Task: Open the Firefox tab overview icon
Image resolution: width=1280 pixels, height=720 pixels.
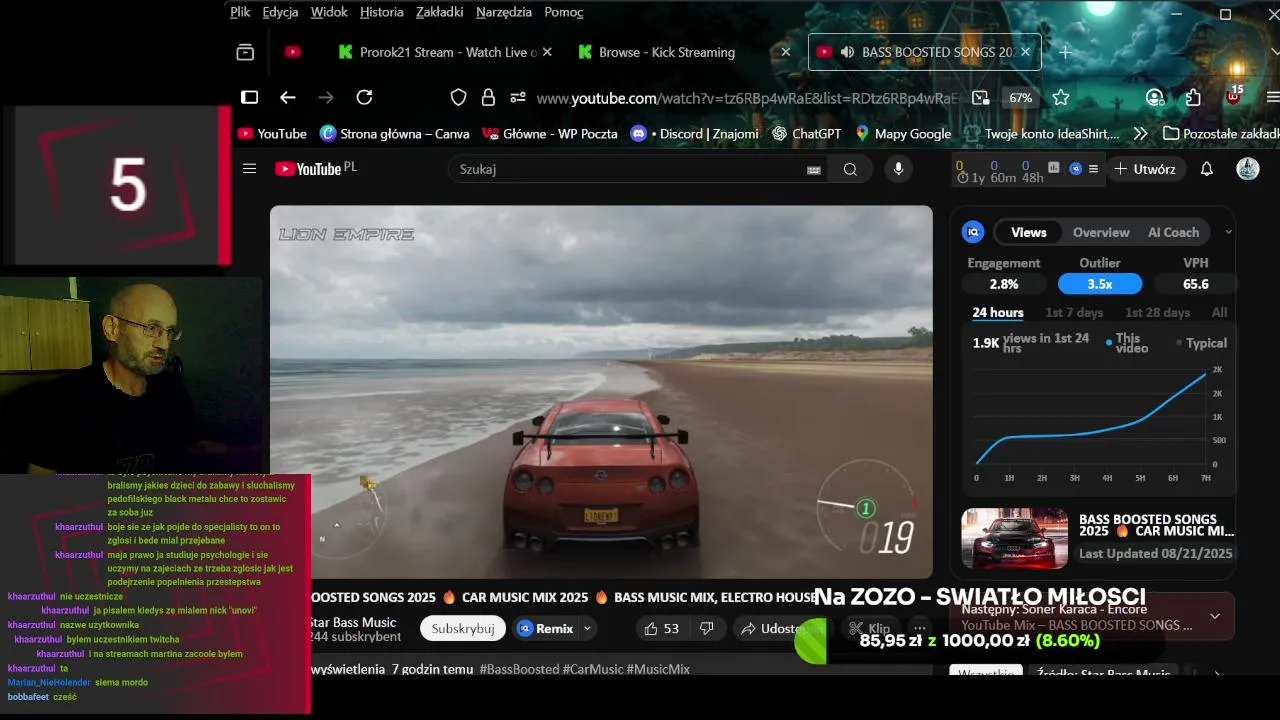Action: (x=245, y=52)
